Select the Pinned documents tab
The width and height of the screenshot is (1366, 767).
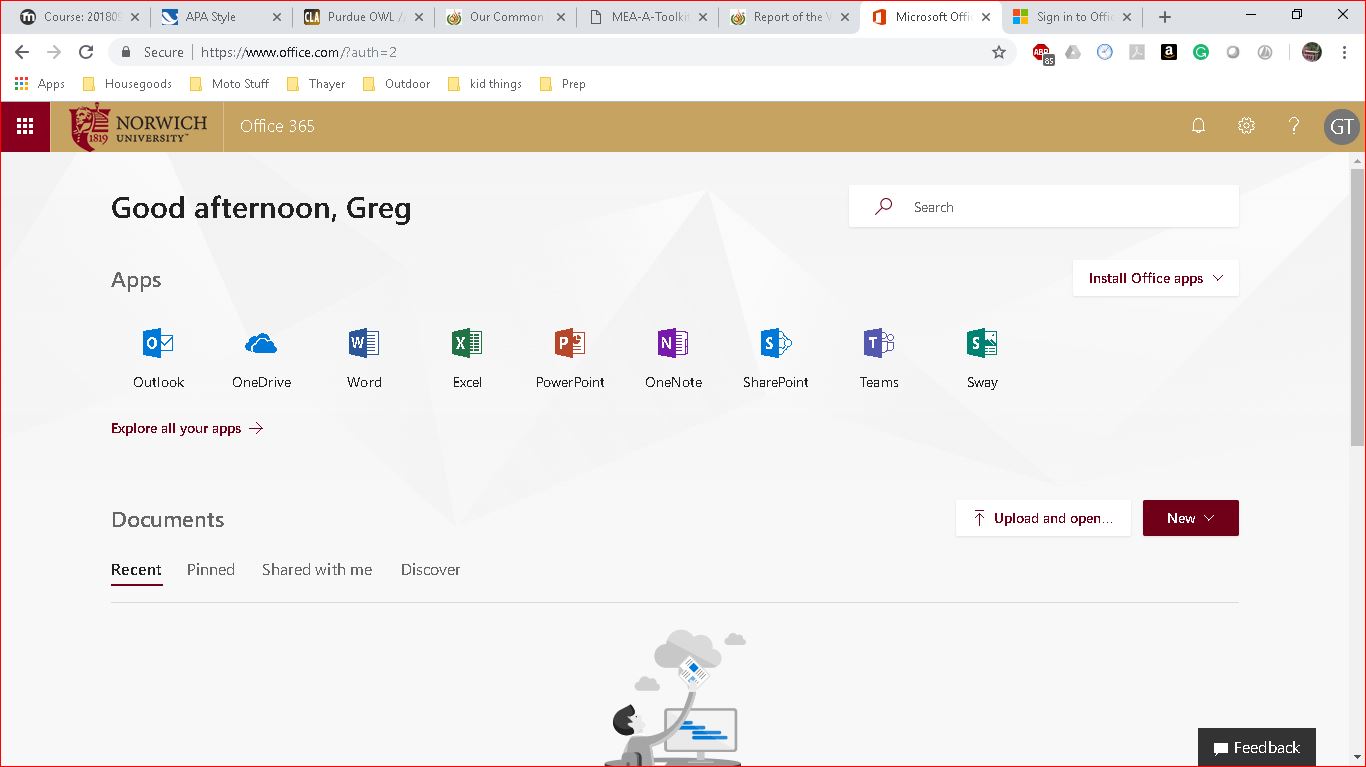click(210, 570)
